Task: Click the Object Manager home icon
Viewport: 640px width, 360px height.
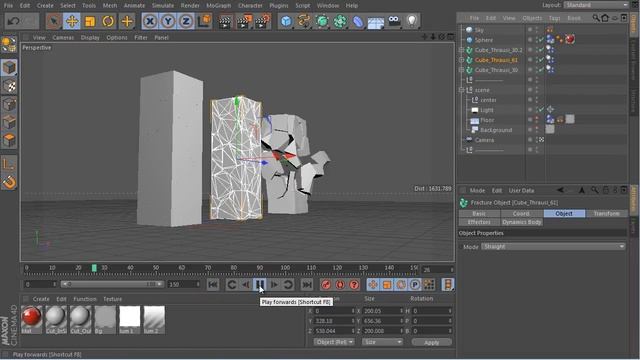Action: 605,18
